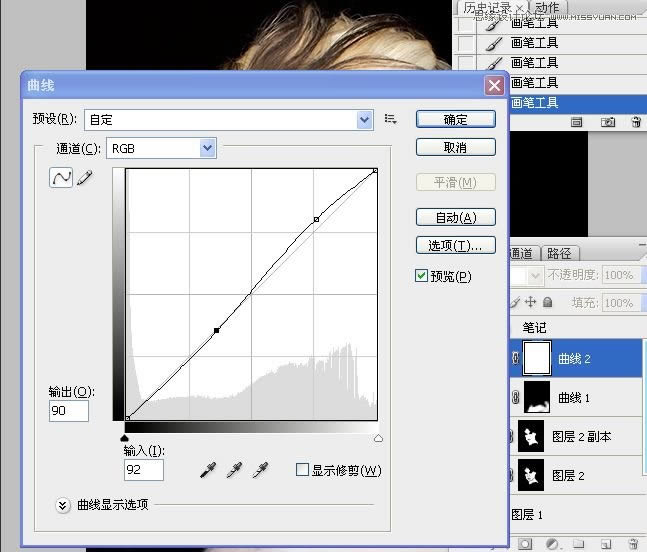
Task: Switch to the Actions (动作) tab
Action: pos(547,8)
